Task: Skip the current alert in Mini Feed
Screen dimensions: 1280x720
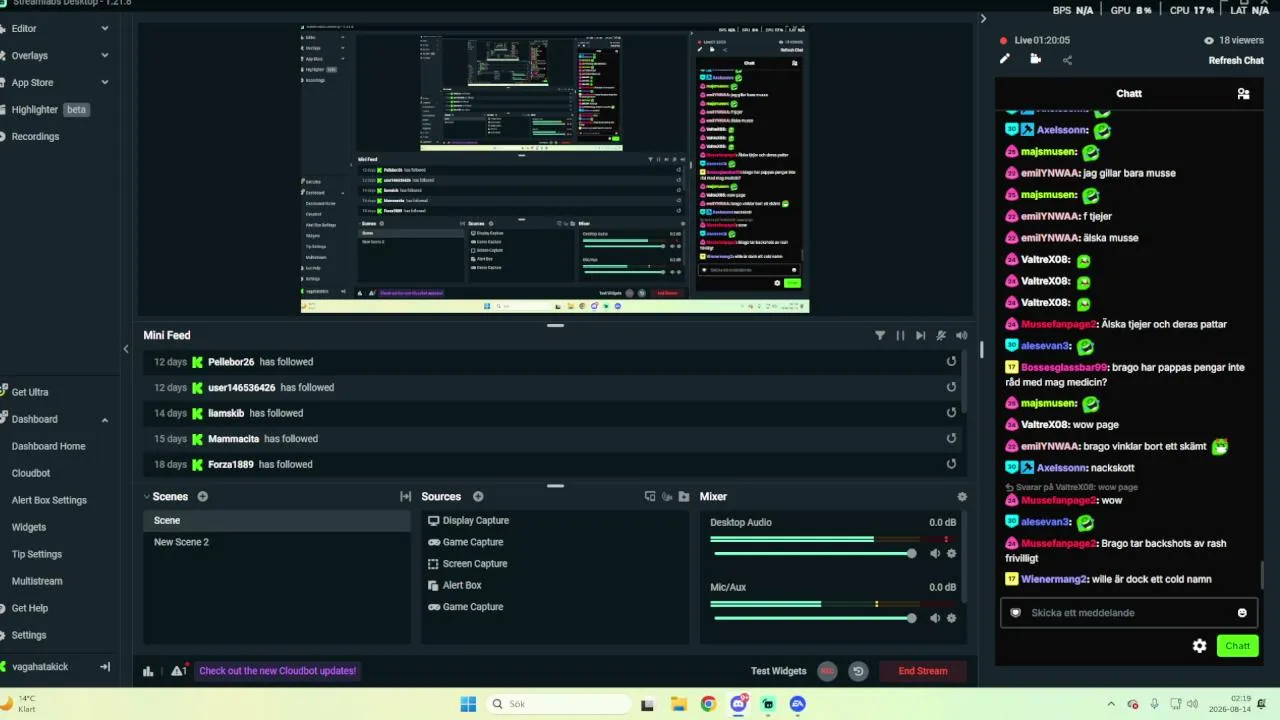Action: [x=921, y=336]
